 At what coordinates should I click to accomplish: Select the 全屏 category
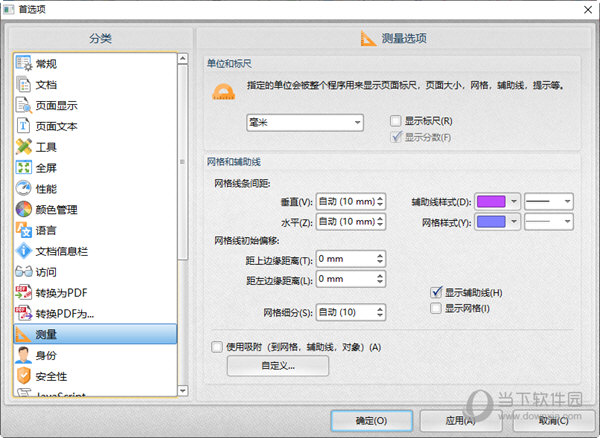[x=95, y=168]
